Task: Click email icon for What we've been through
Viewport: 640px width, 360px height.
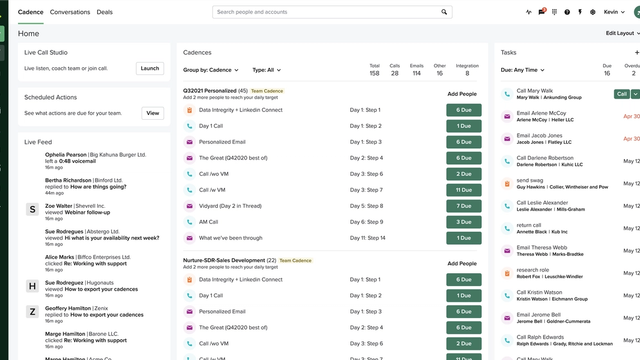Action: coord(189,238)
